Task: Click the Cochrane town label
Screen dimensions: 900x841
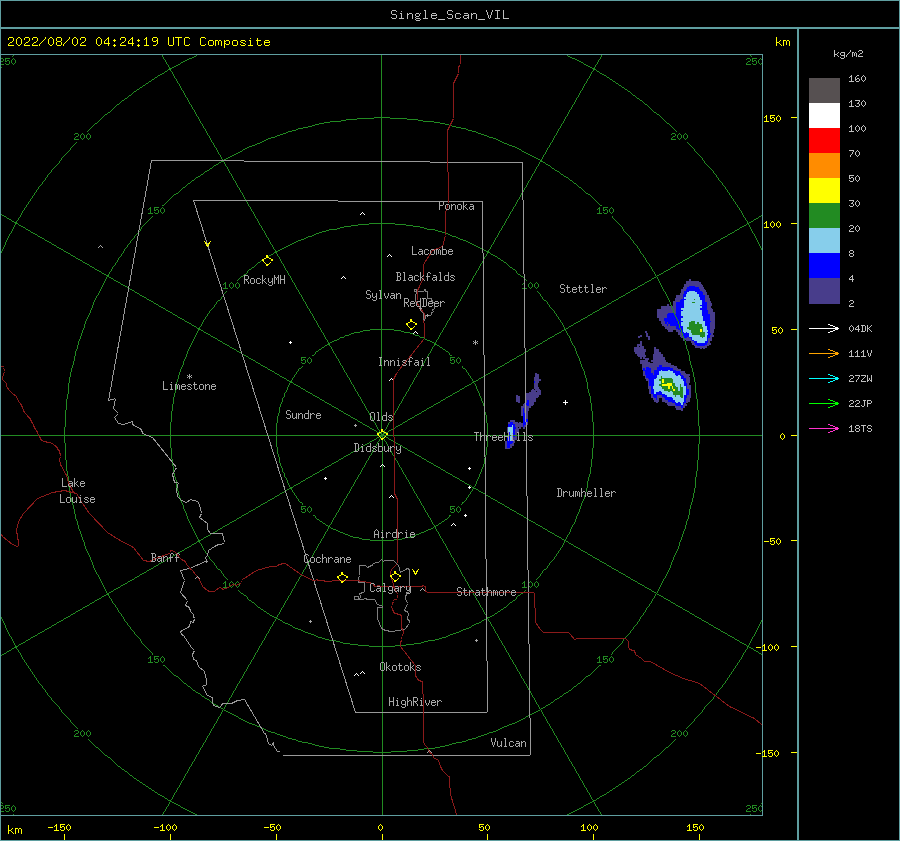Action: 327,559
